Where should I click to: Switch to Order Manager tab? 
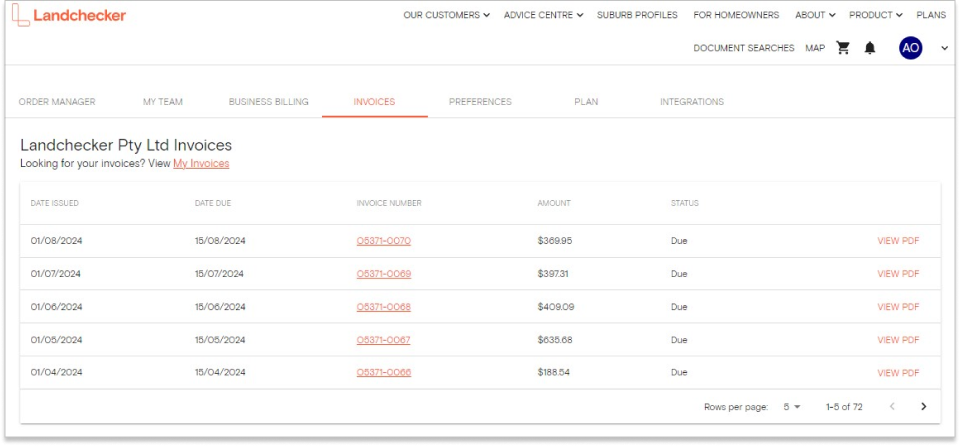[x=57, y=102]
